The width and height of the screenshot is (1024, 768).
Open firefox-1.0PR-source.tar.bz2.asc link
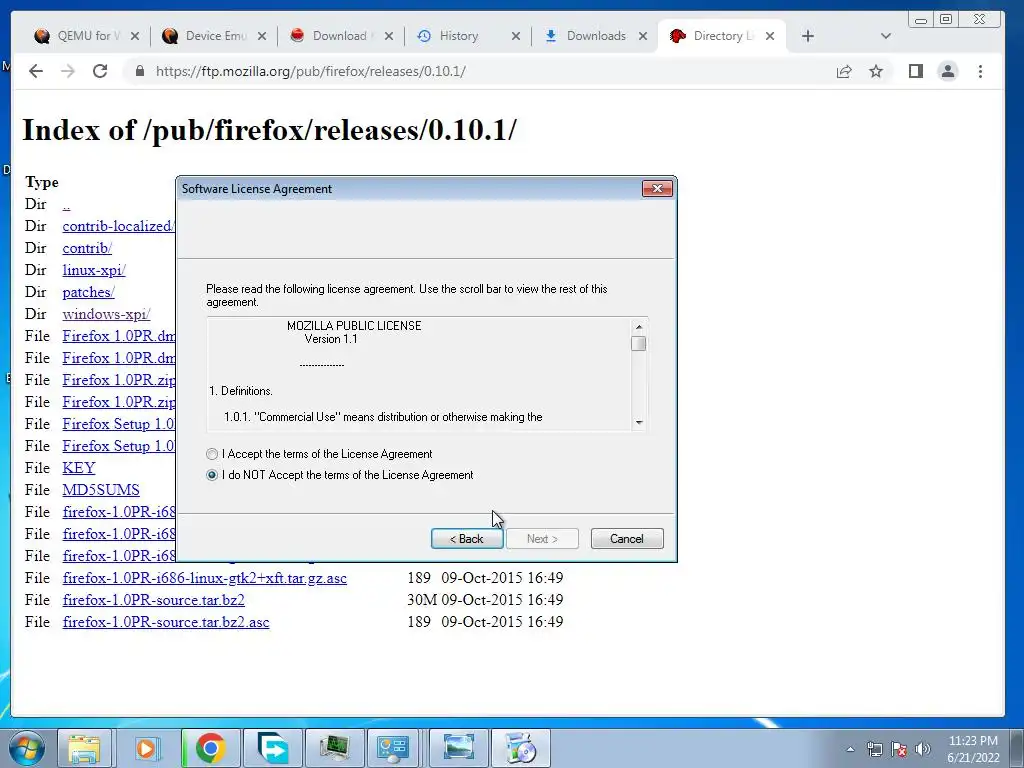tap(166, 622)
